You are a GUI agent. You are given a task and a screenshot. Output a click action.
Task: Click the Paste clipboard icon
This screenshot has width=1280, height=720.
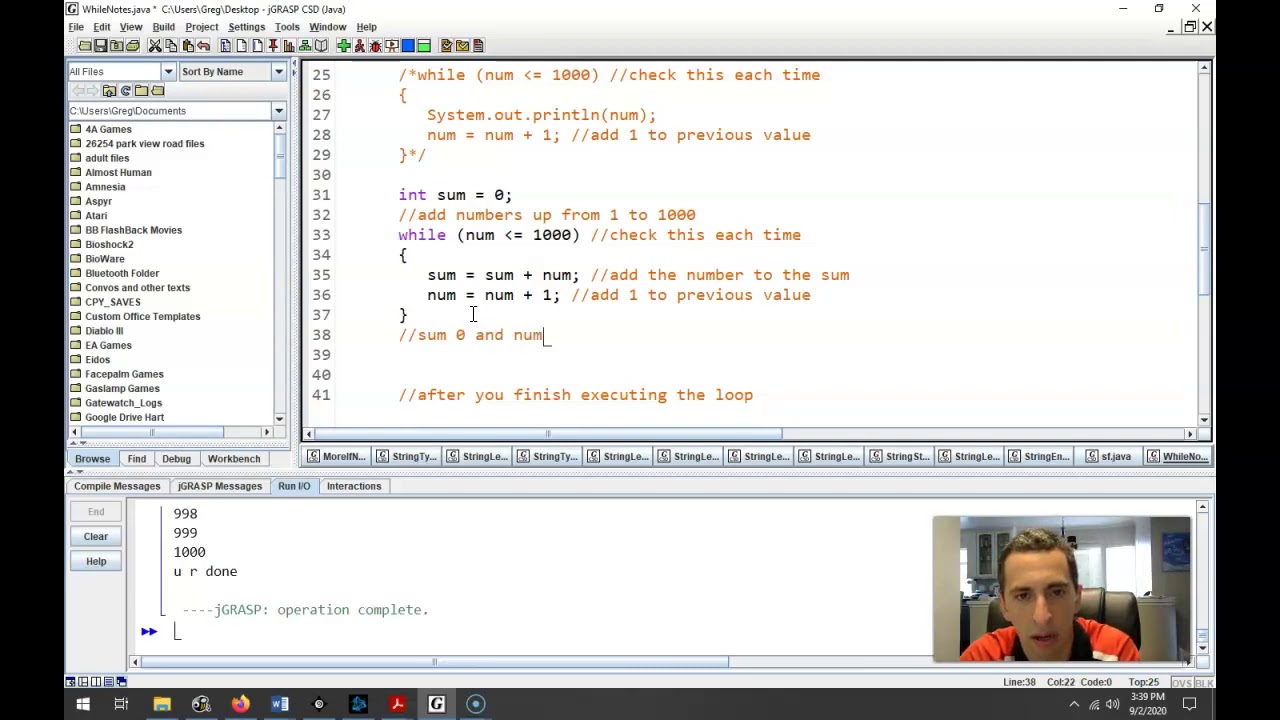[188, 45]
